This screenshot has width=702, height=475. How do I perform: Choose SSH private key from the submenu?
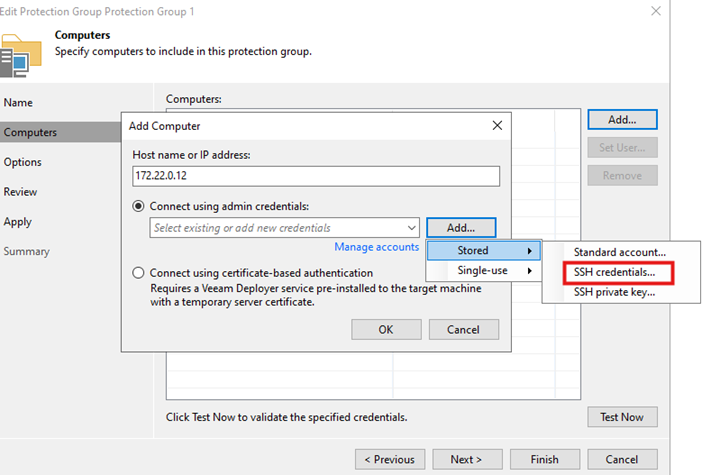[x=614, y=292]
